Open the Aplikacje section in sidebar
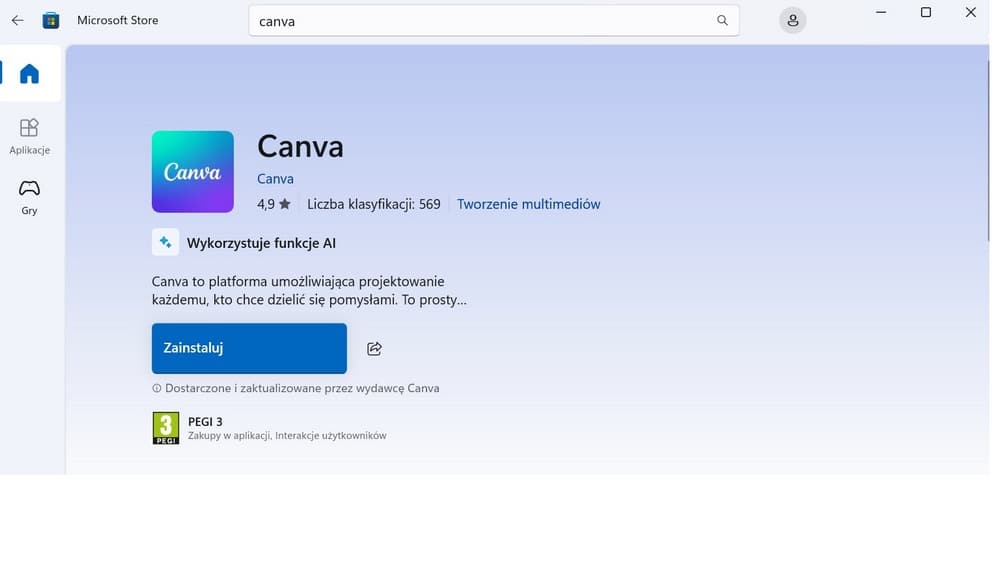The height and width of the screenshot is (562, 1000). pyautogui.click(x=29, y=137)
